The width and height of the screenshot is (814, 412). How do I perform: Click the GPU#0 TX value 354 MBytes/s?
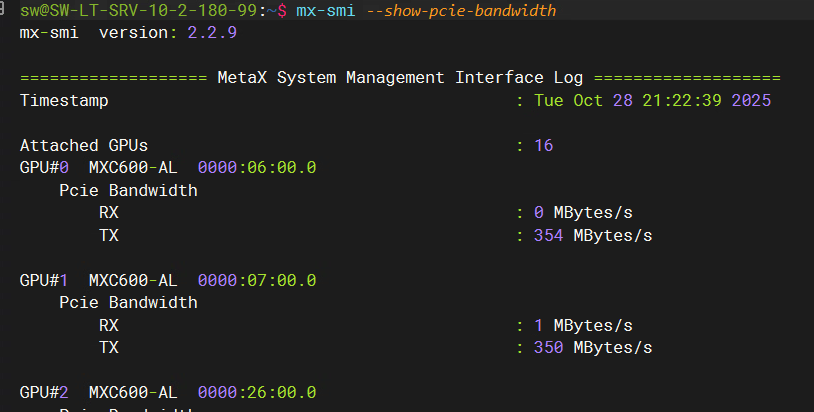coord(593,236)
